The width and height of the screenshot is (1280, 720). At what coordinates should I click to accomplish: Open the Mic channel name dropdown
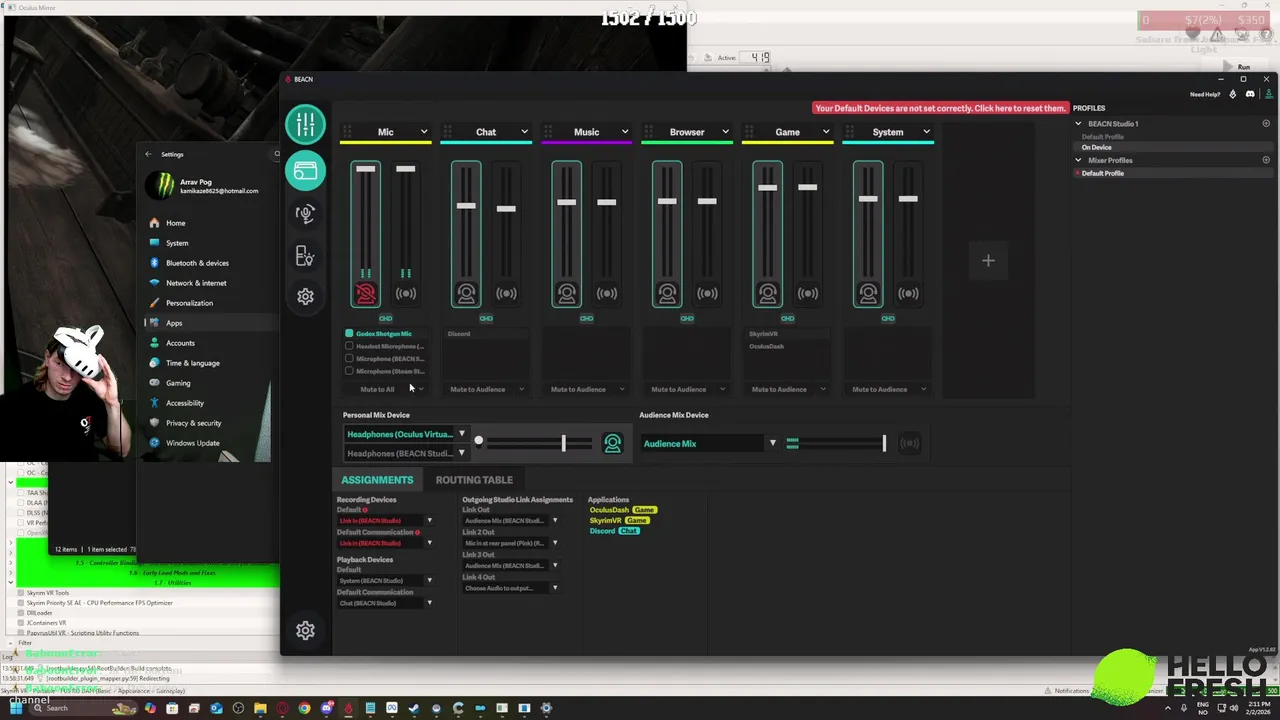coord(424,132)
